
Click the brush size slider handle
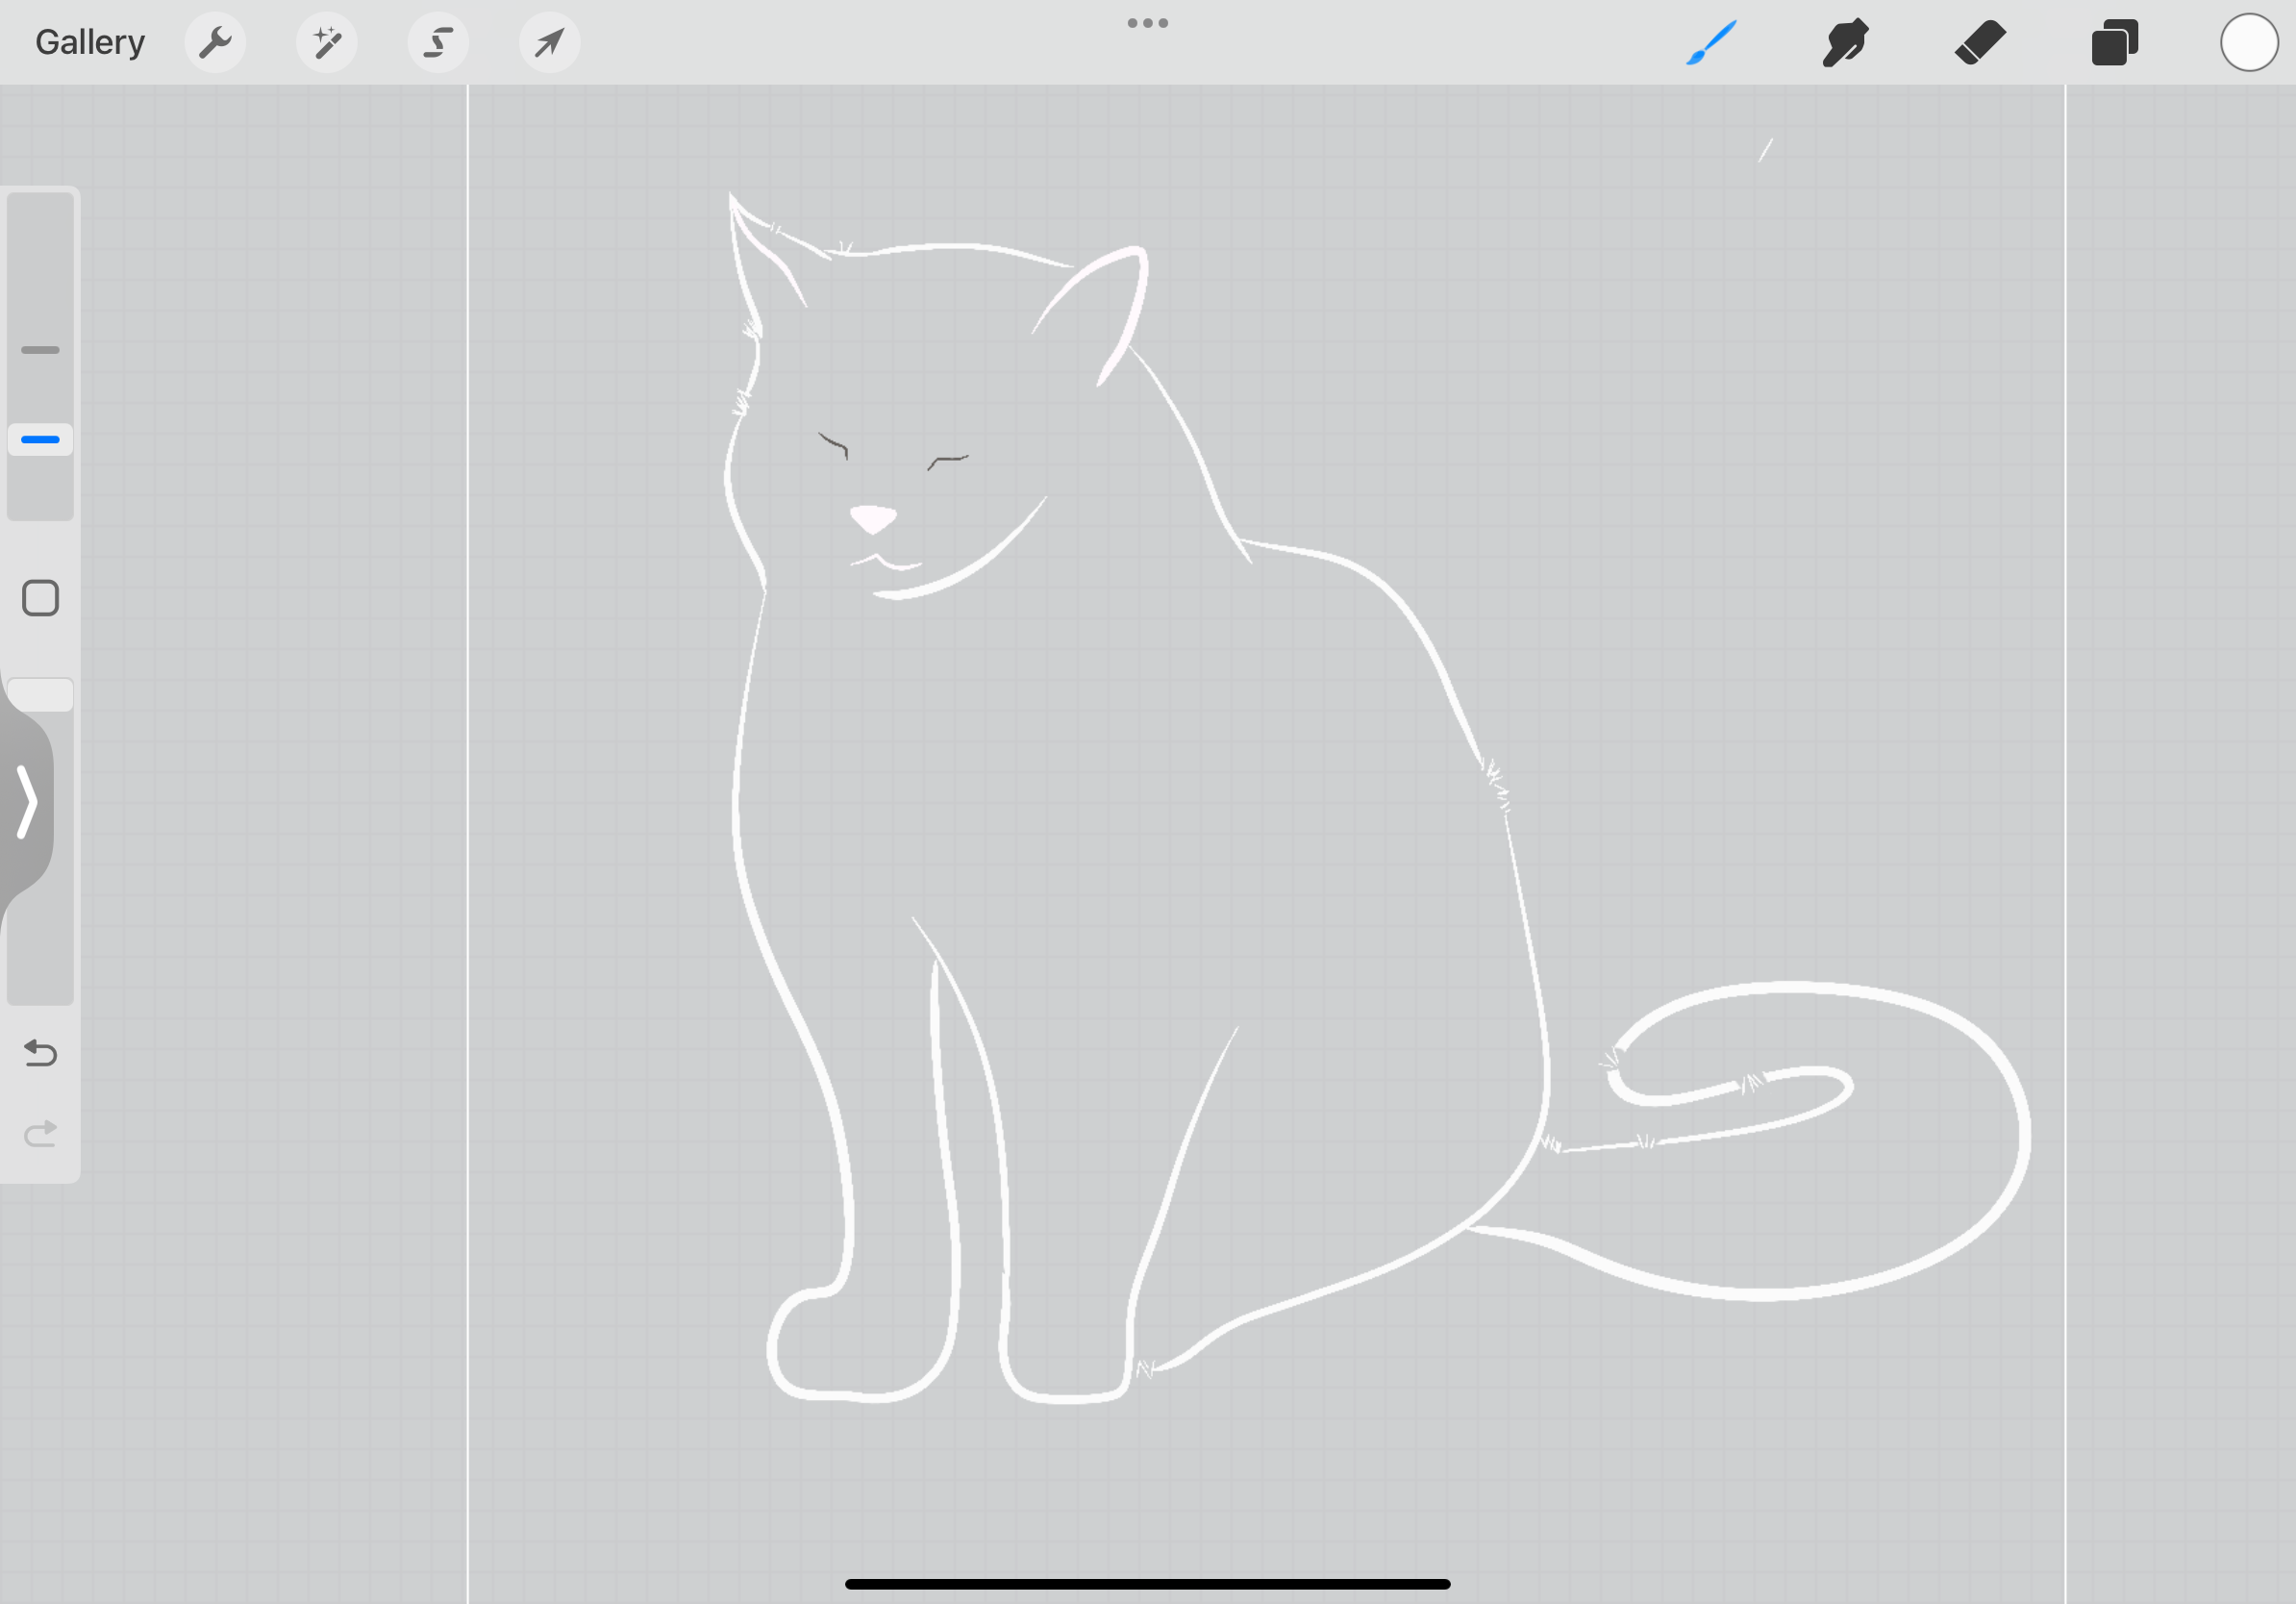40,439
